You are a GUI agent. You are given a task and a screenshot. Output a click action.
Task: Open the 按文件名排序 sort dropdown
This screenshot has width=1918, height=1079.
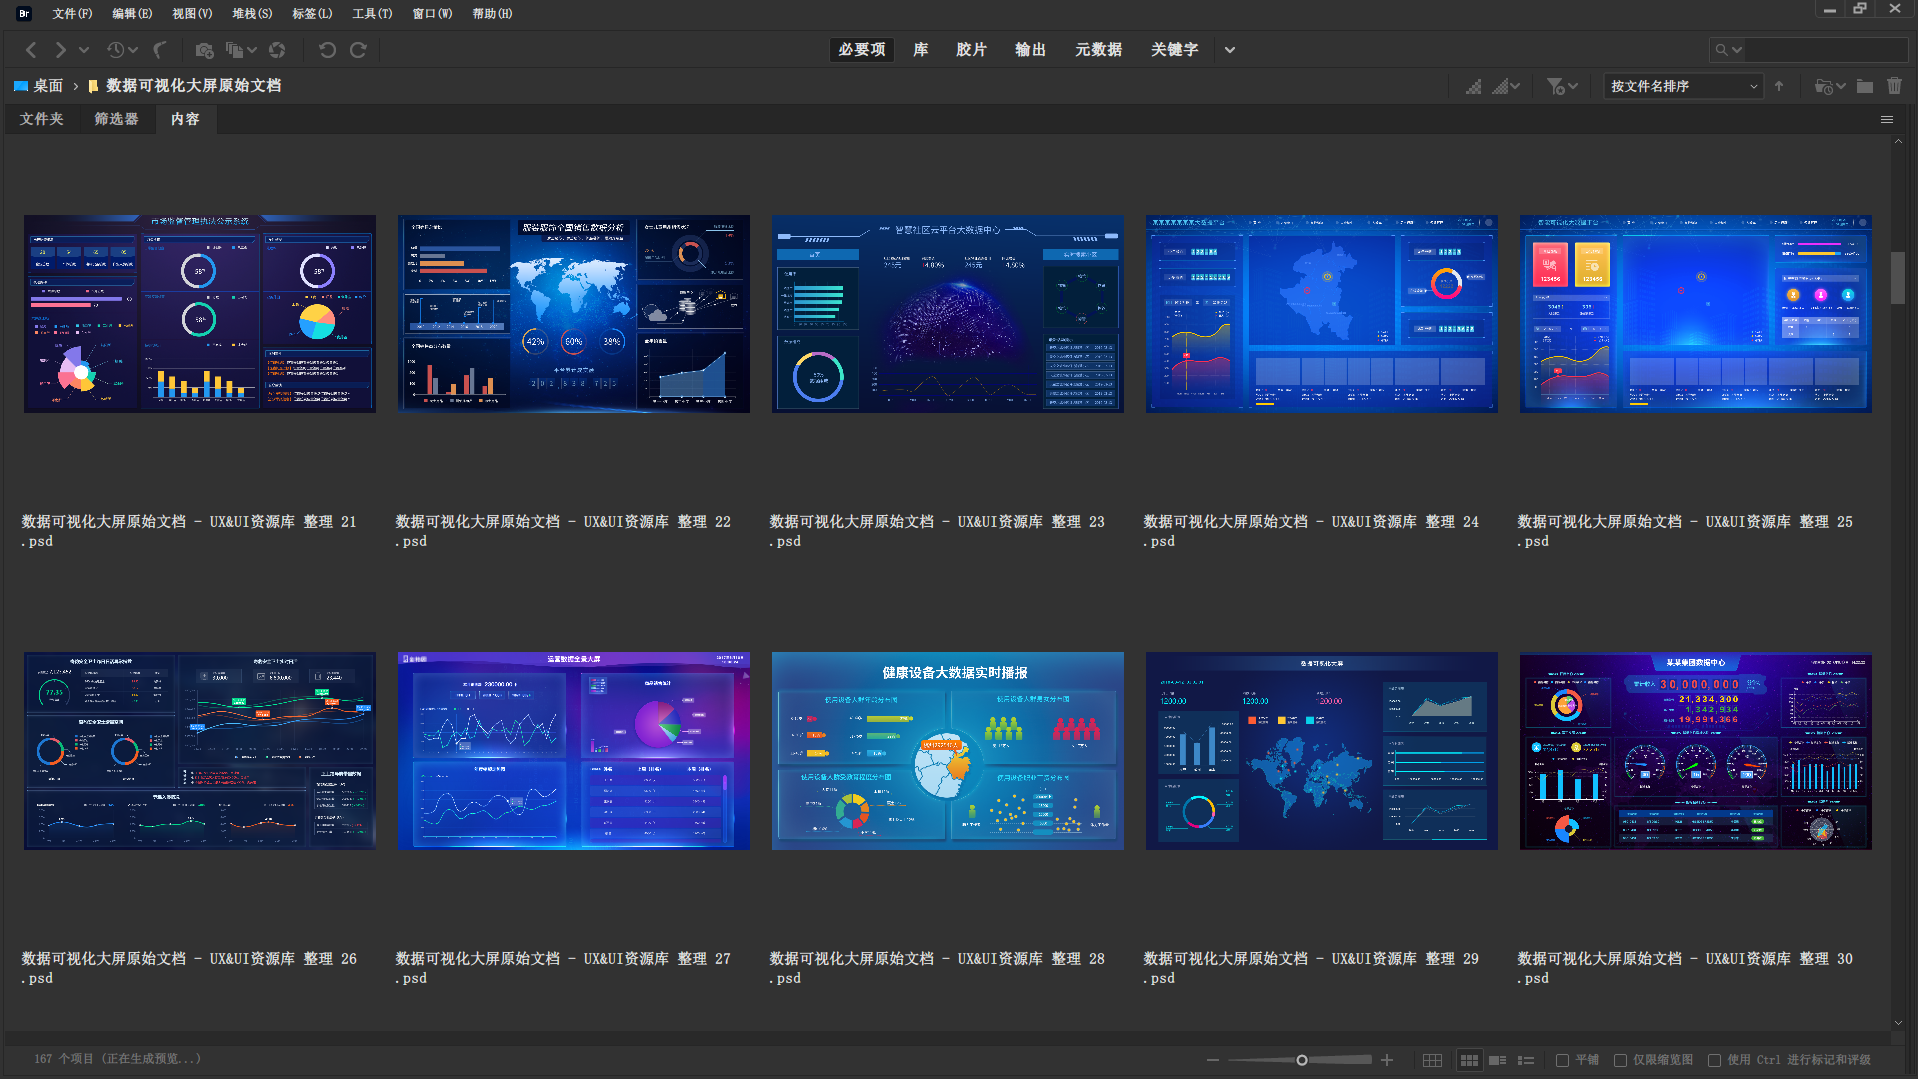(1683, 86)
